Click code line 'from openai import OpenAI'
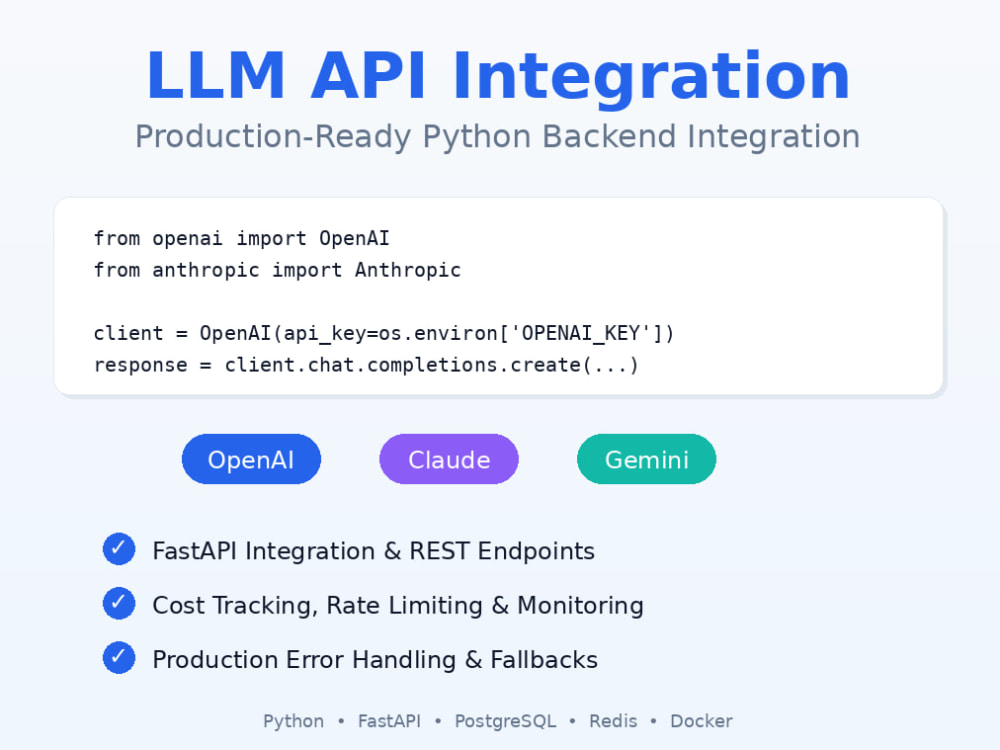Screen dimensions: 1000x750 pyautogui.click(x=242, y=239)
